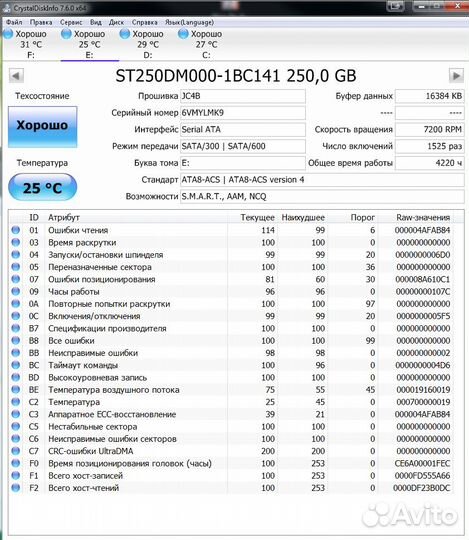Open the Файл menu
469x540 pixels.
[x=14, y=22]
